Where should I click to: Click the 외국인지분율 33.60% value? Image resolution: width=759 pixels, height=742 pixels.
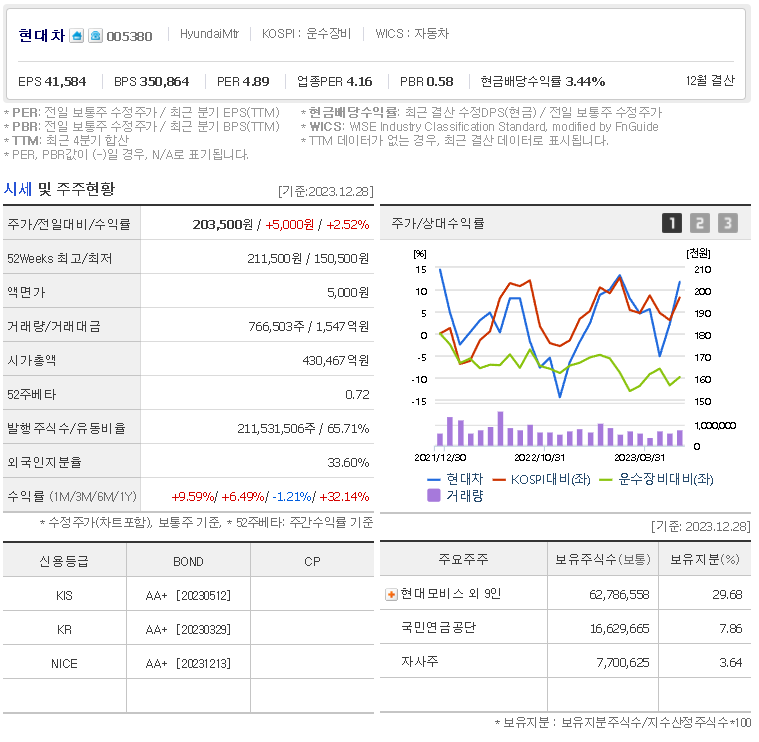pyautogui.click(x=348, y=462)
